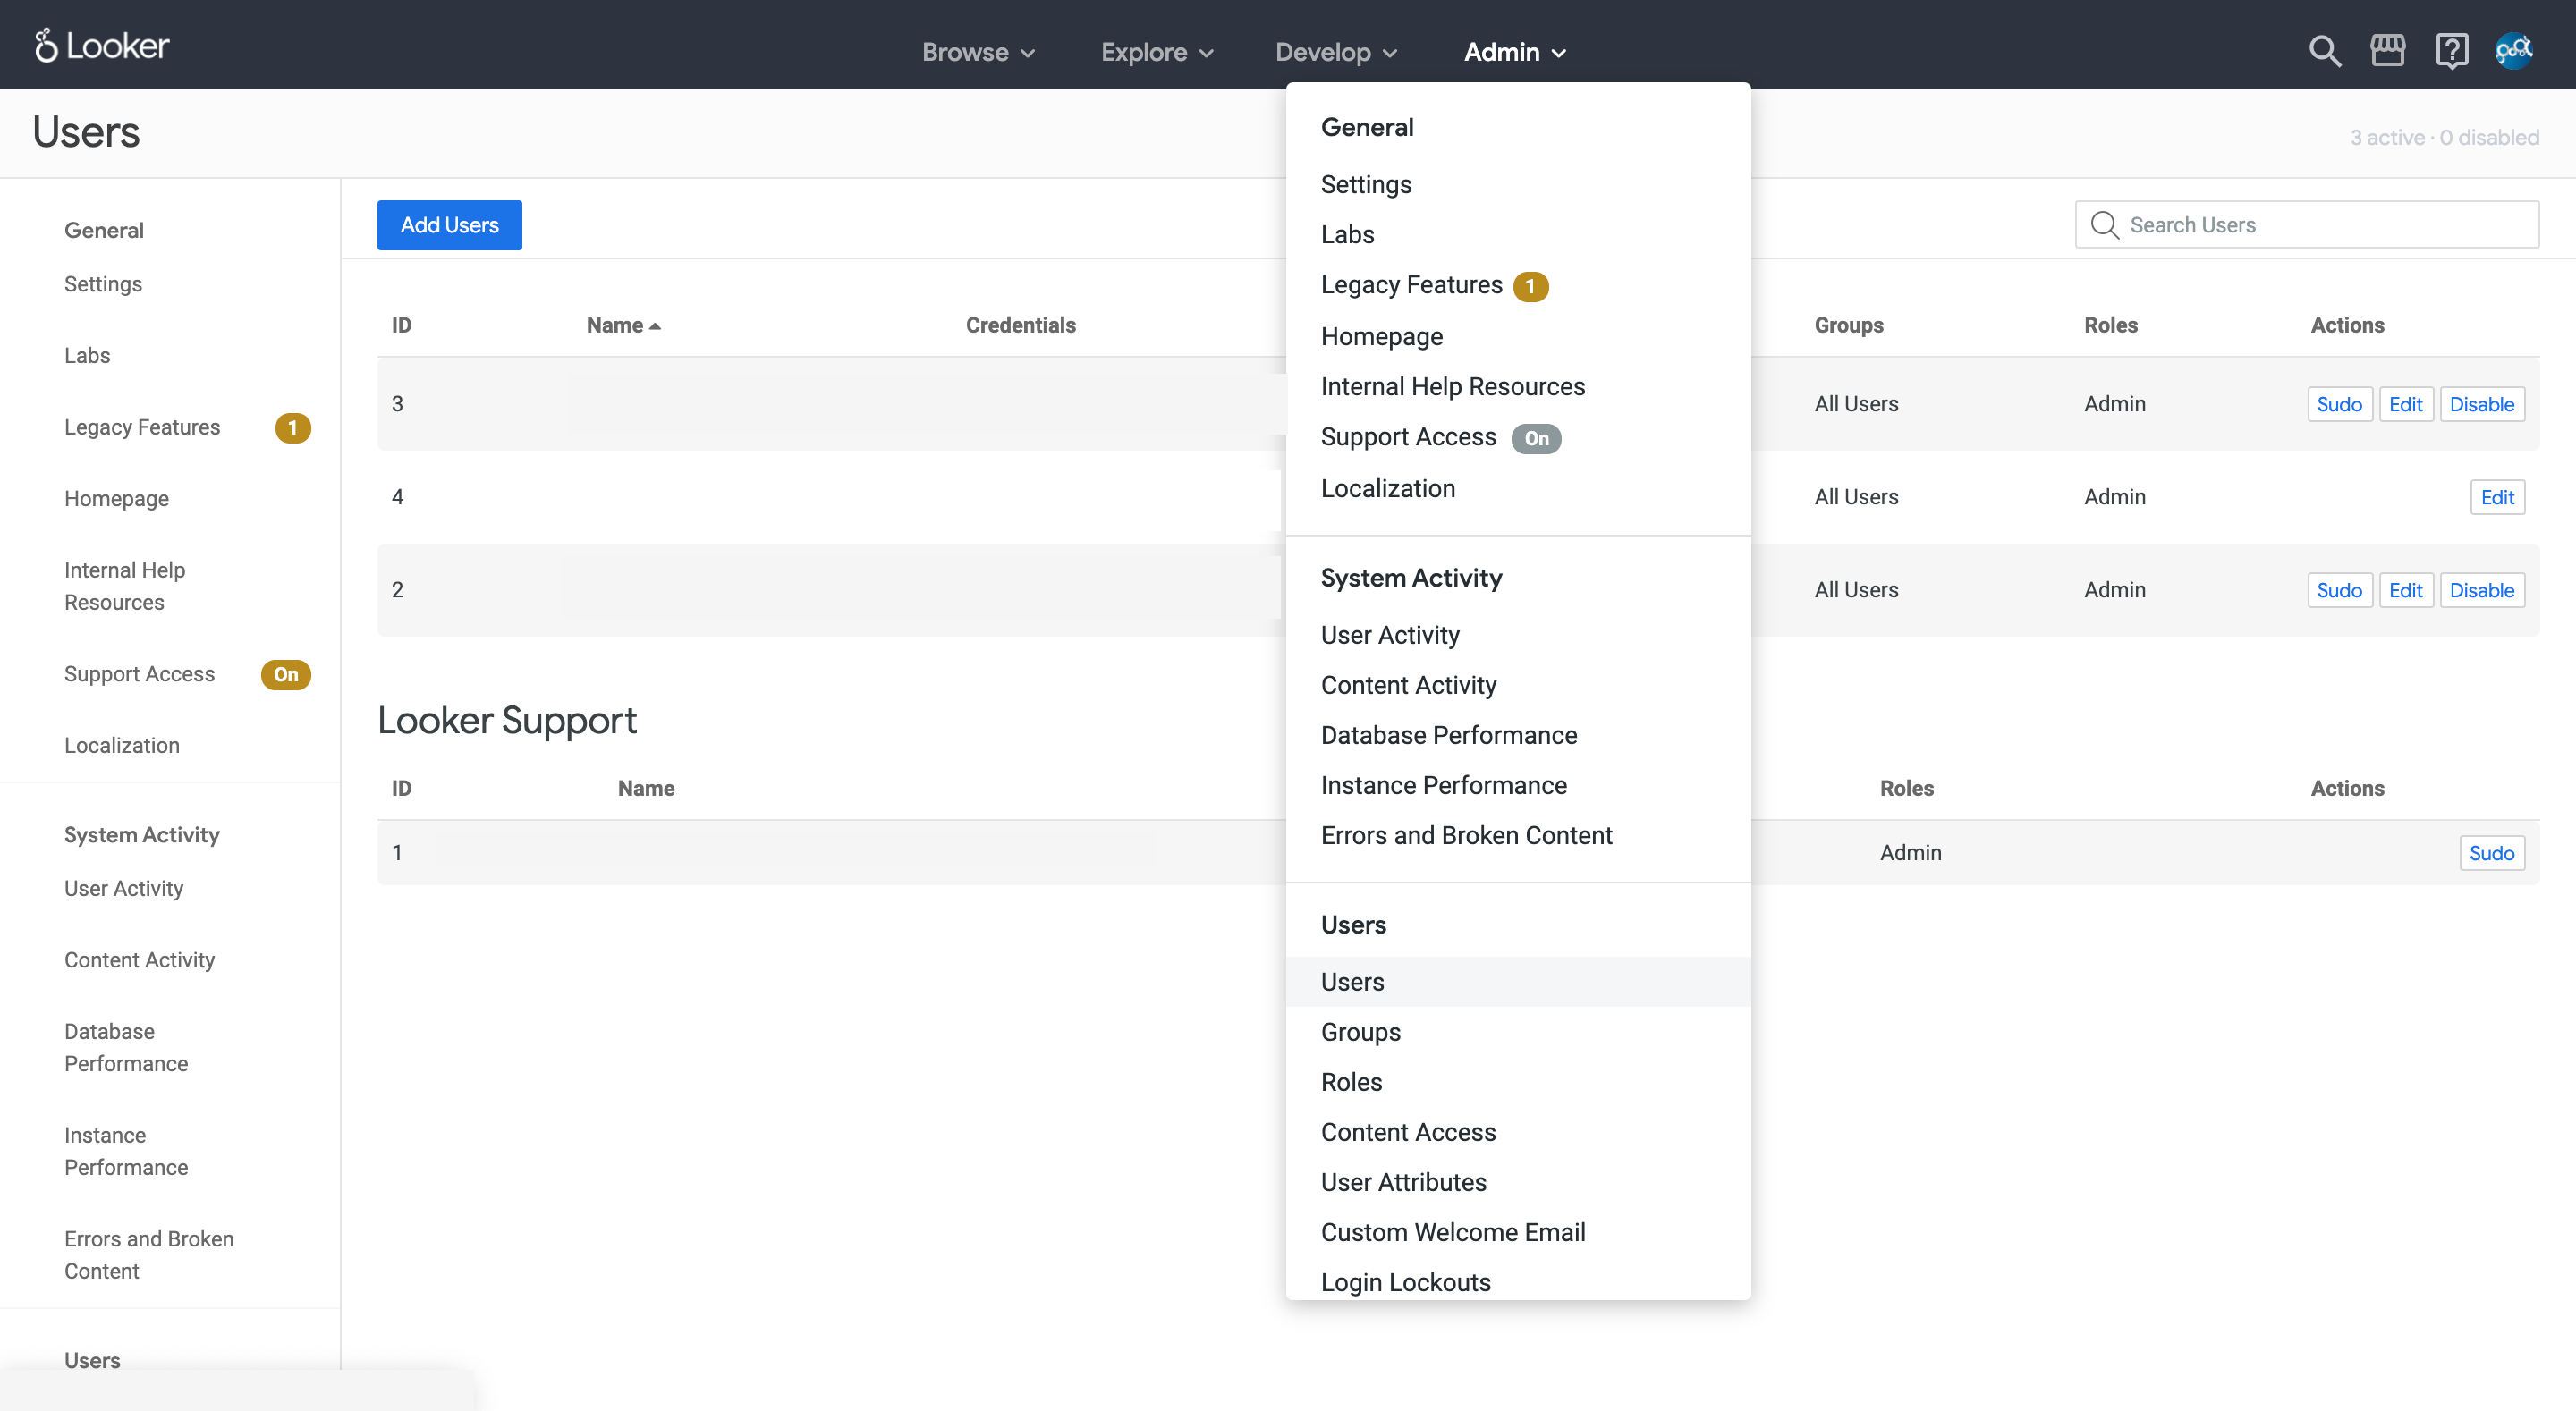Open User Activity in Admin dropdown
Viewport: 2576px width, 1411px height.
coord(1390,636)
